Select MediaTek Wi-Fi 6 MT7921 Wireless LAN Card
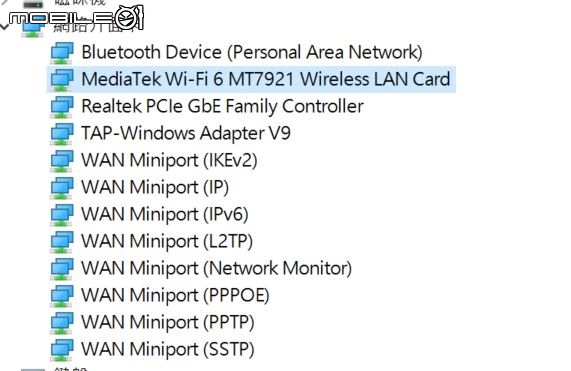This screenshot has height=371, width=571. (x=266, y=79)
